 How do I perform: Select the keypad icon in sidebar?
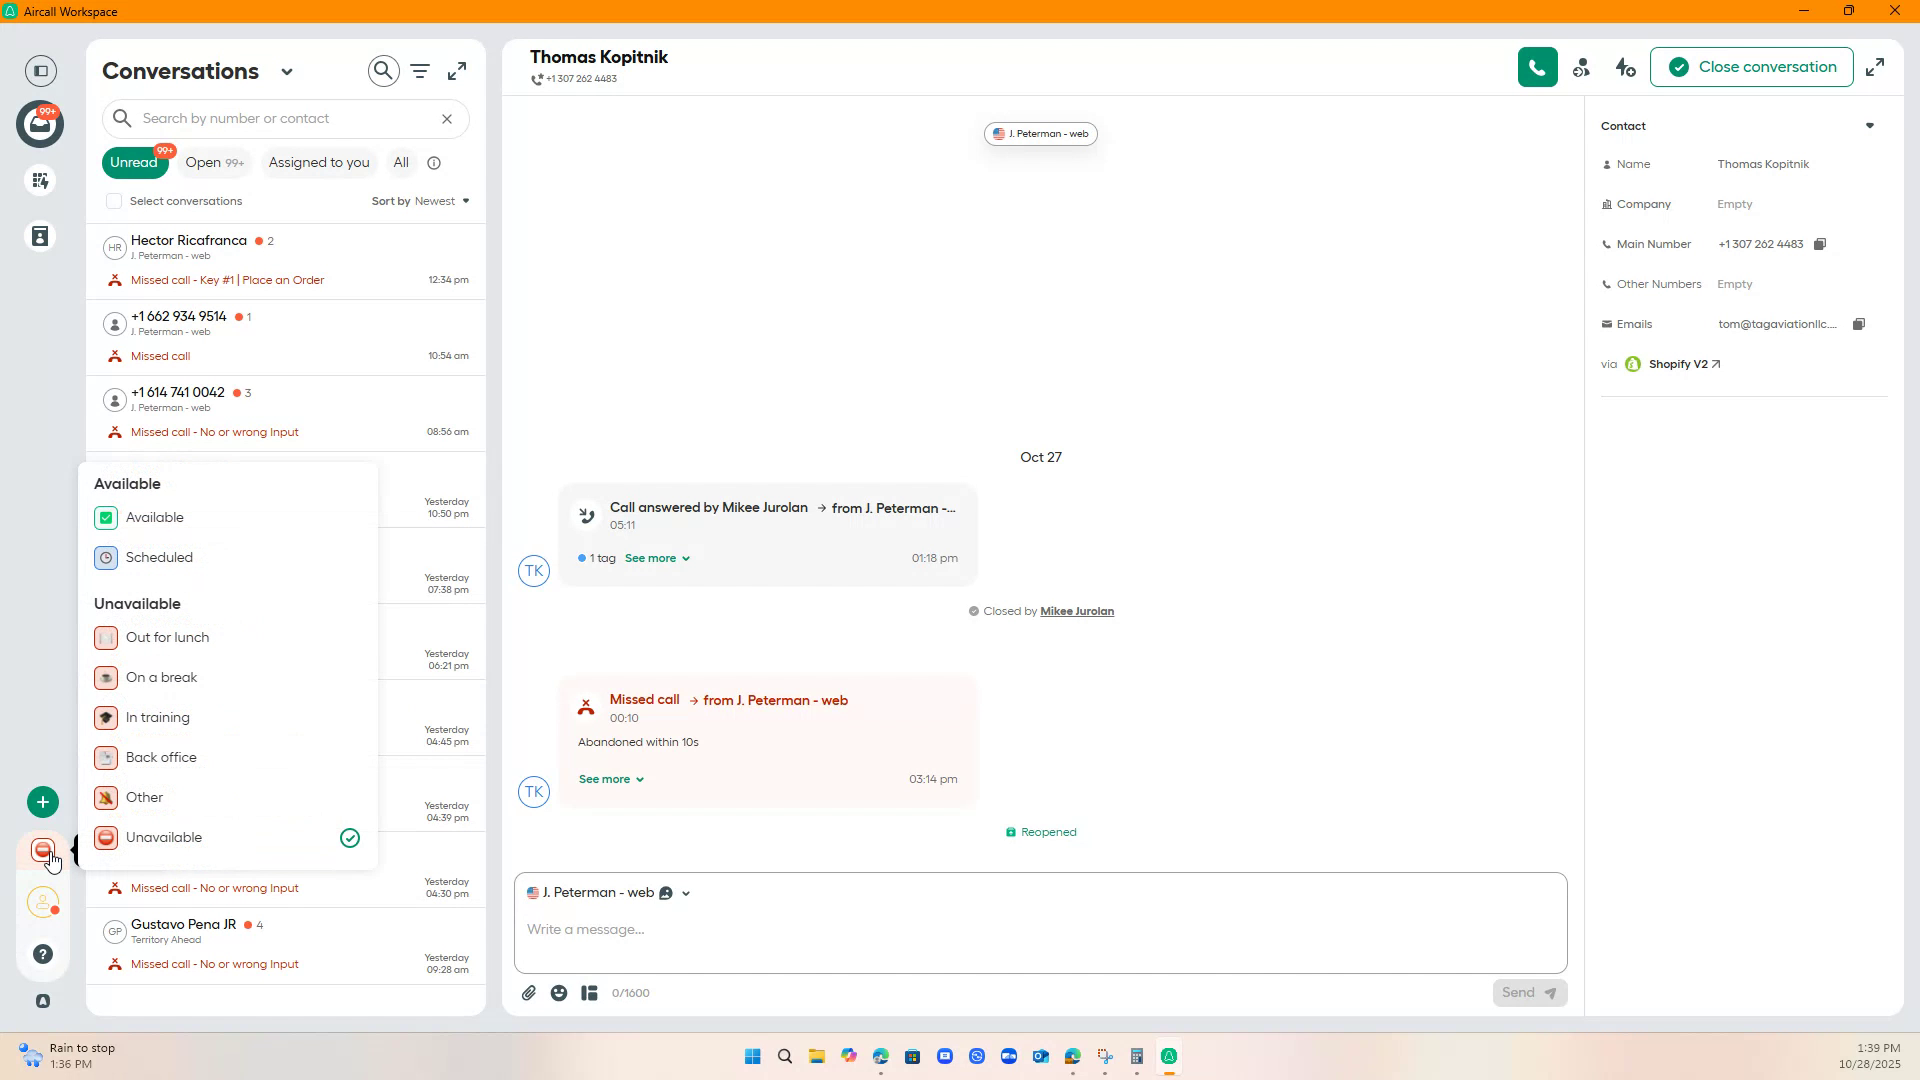pos(40,181)
